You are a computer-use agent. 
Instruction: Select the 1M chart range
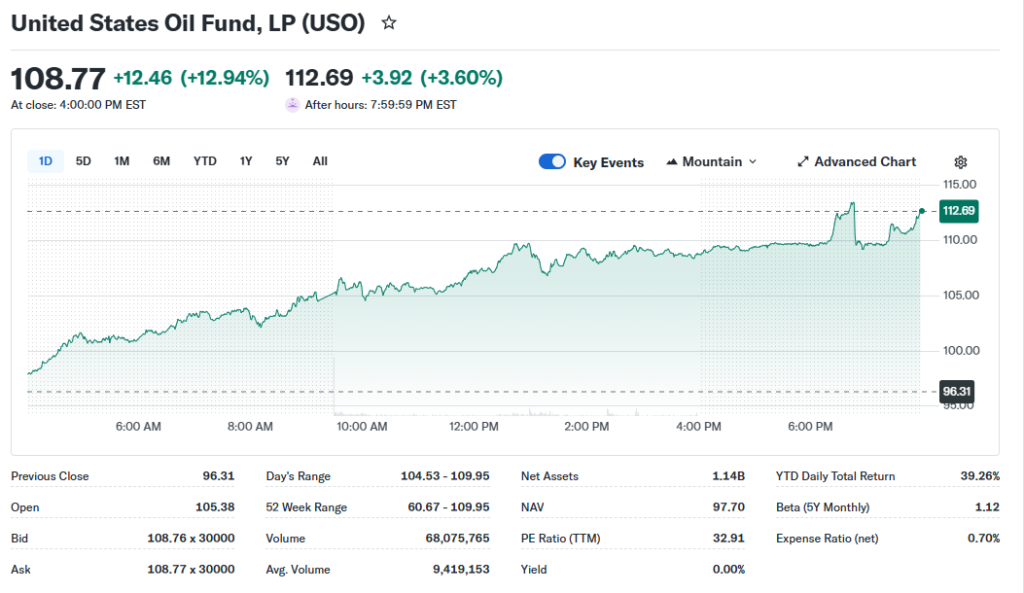[x=122, y=161]
